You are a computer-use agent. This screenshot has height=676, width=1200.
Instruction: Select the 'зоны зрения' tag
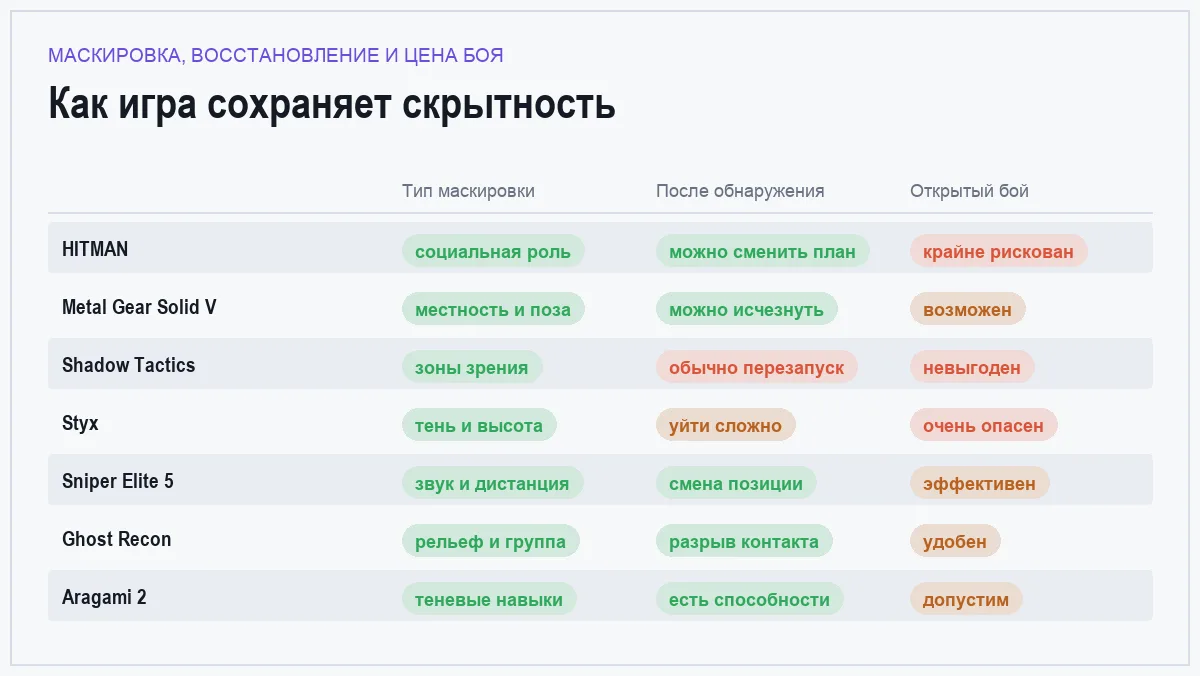pyautogui.click(x=472, y=367)
